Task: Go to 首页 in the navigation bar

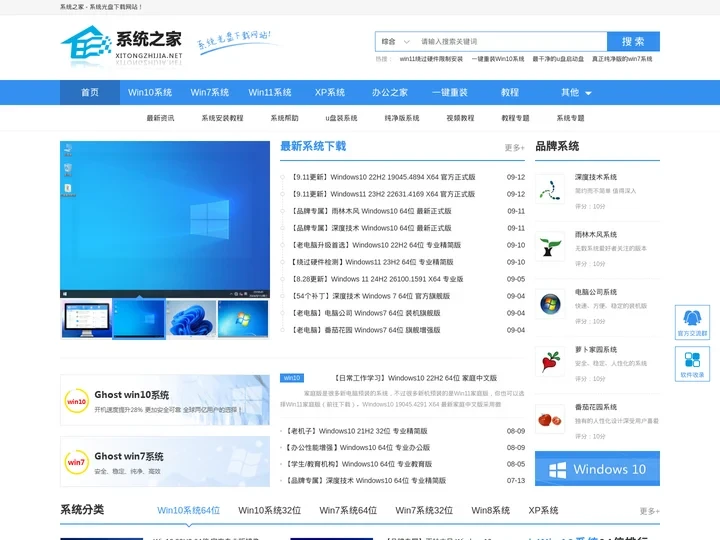Action: pyautogui.click(x=90, y=92)
